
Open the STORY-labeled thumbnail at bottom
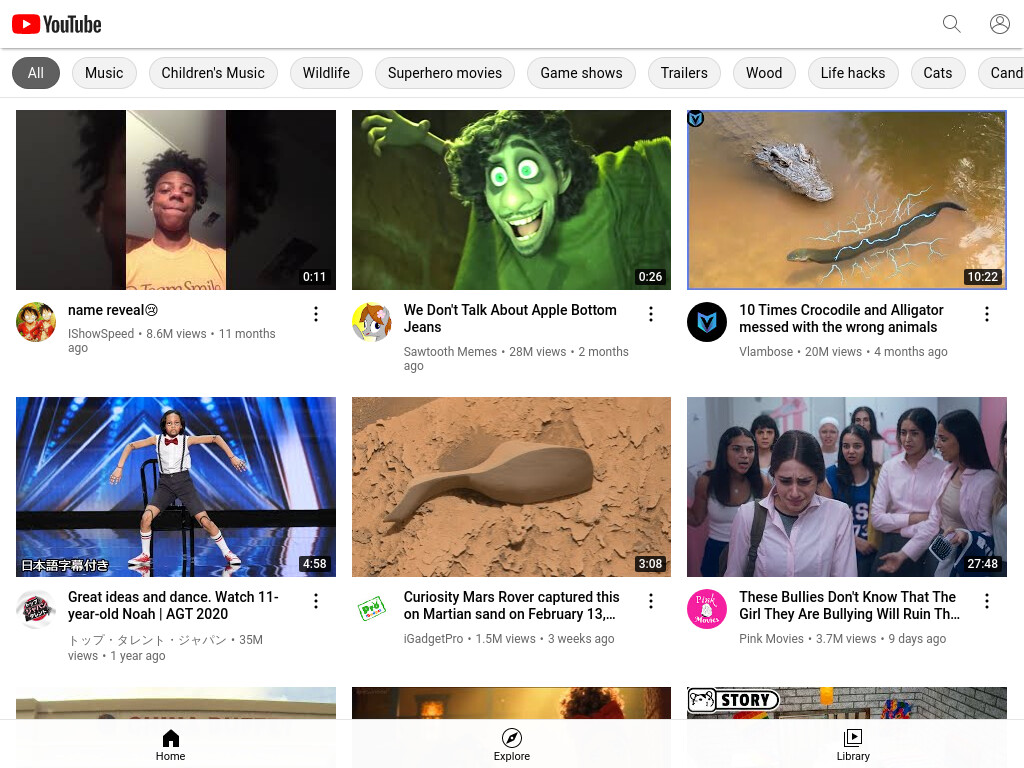[x=847, y=703]
